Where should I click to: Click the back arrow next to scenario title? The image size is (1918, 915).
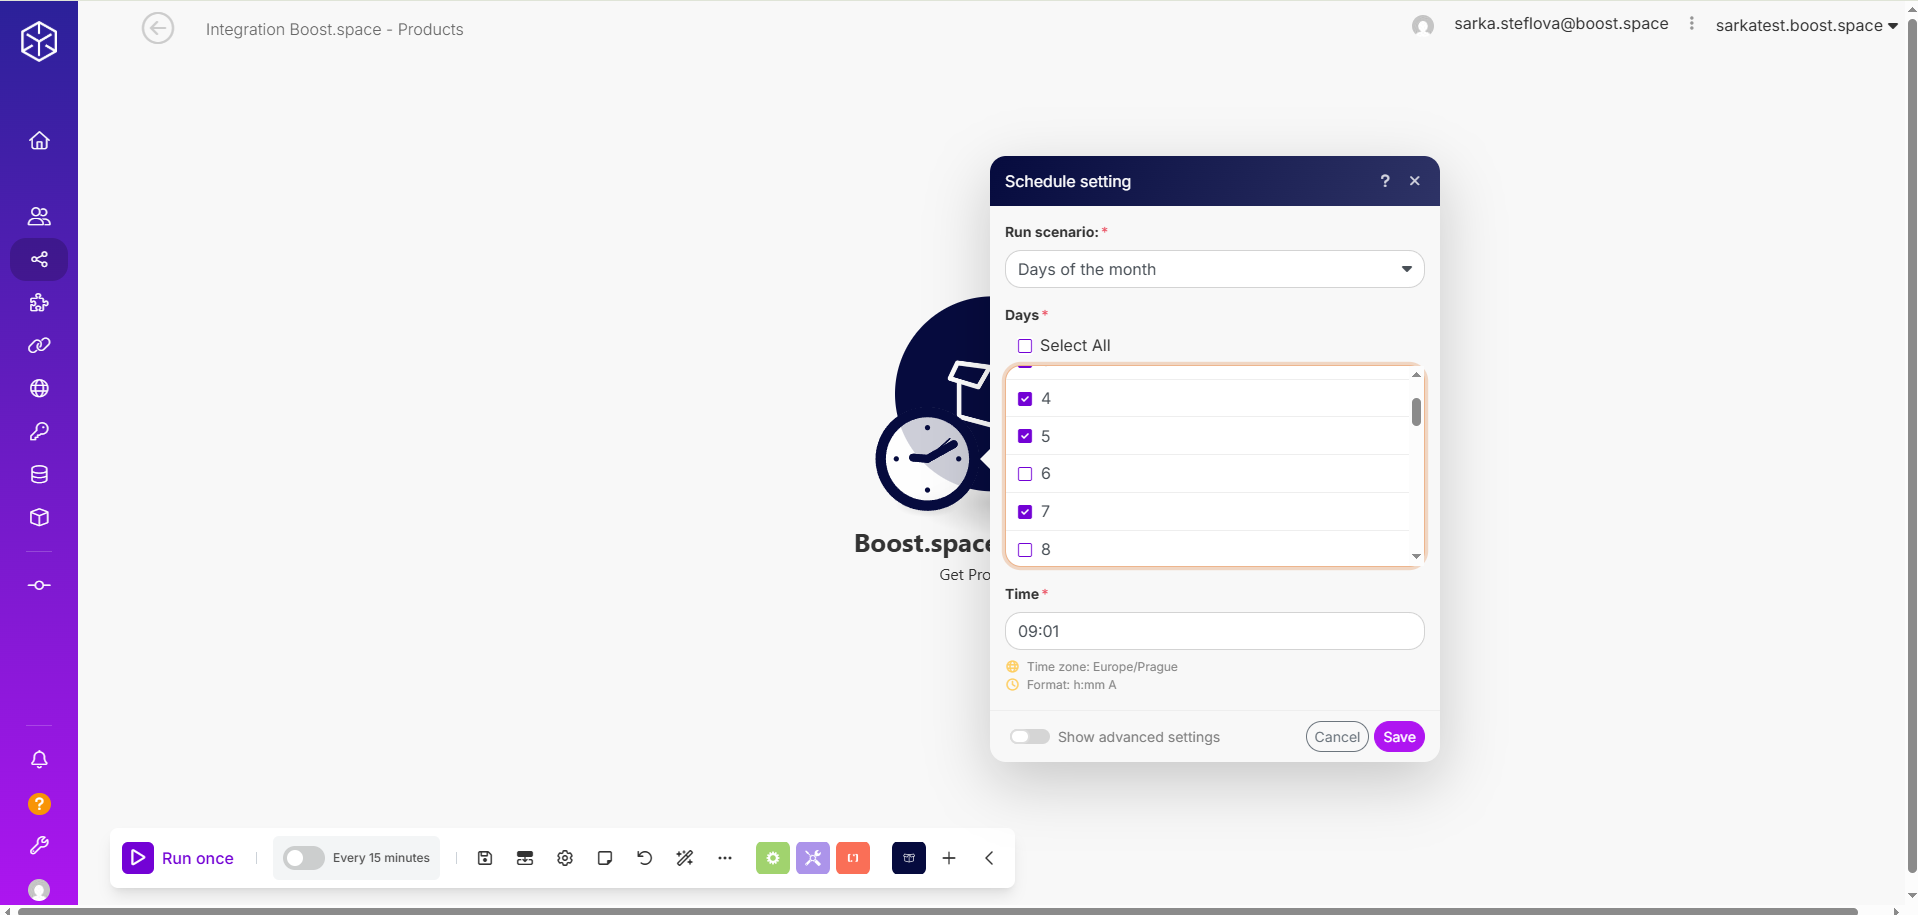pos(158,28)
